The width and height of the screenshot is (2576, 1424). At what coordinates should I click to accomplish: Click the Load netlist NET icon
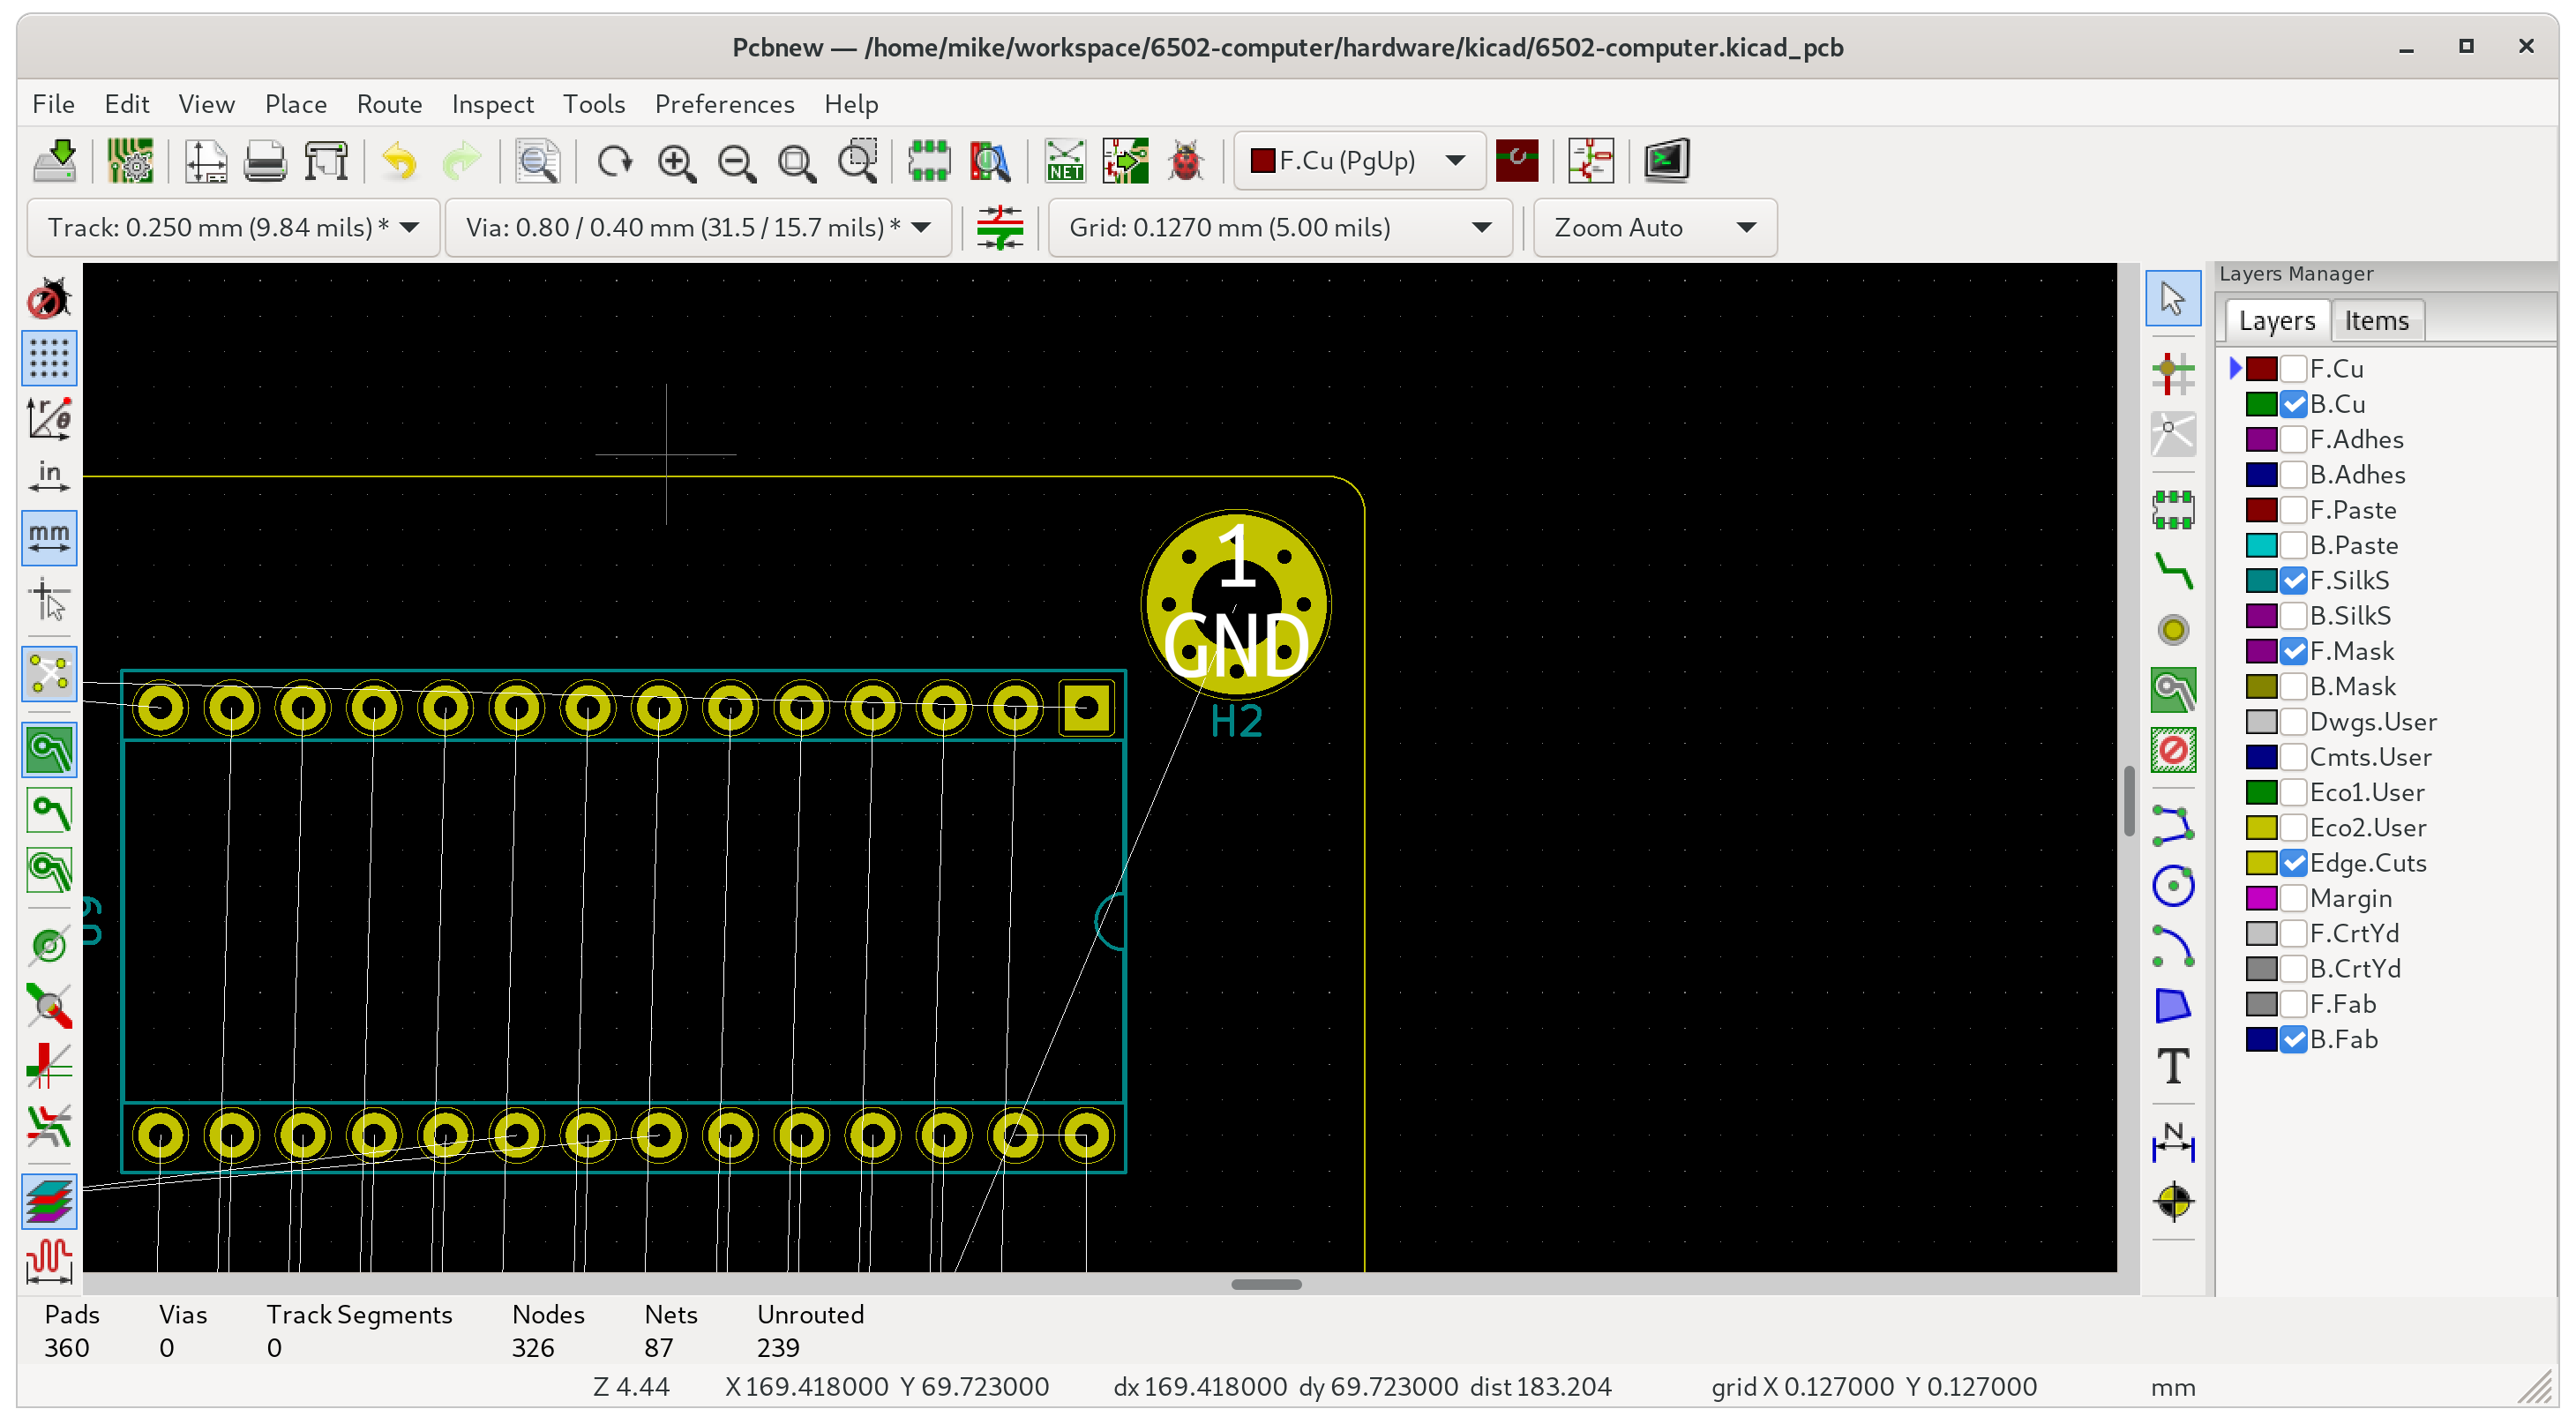click(1064, 161)
